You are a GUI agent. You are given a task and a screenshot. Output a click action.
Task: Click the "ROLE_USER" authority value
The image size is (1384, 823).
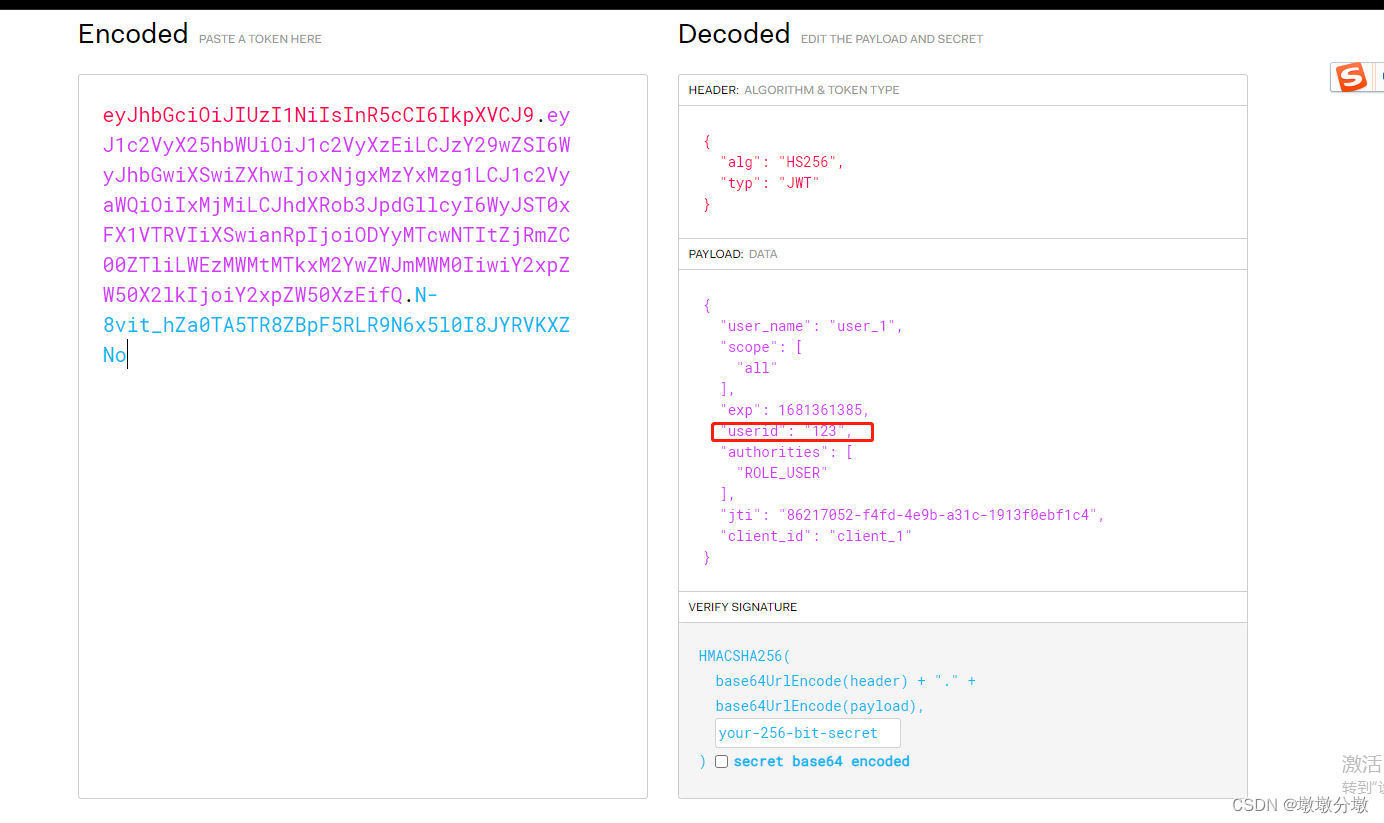782,473
